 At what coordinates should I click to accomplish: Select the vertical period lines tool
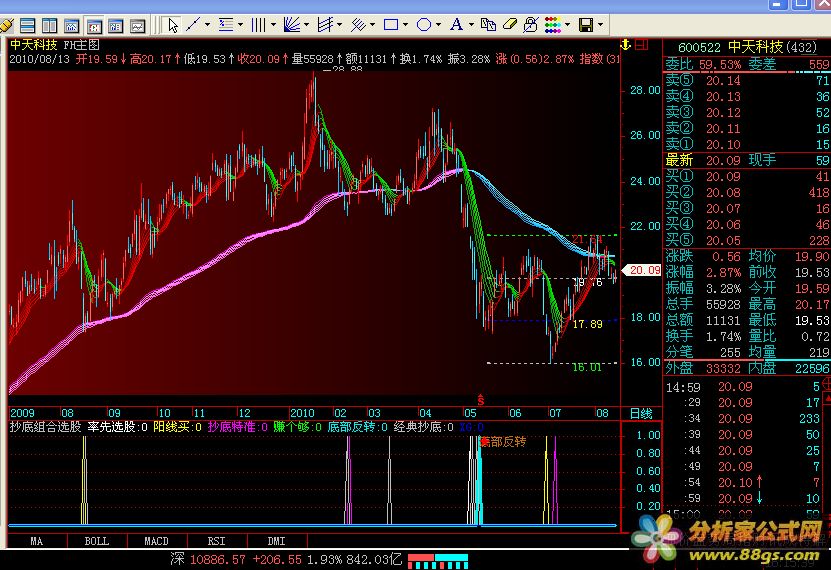tap(259, 25)
